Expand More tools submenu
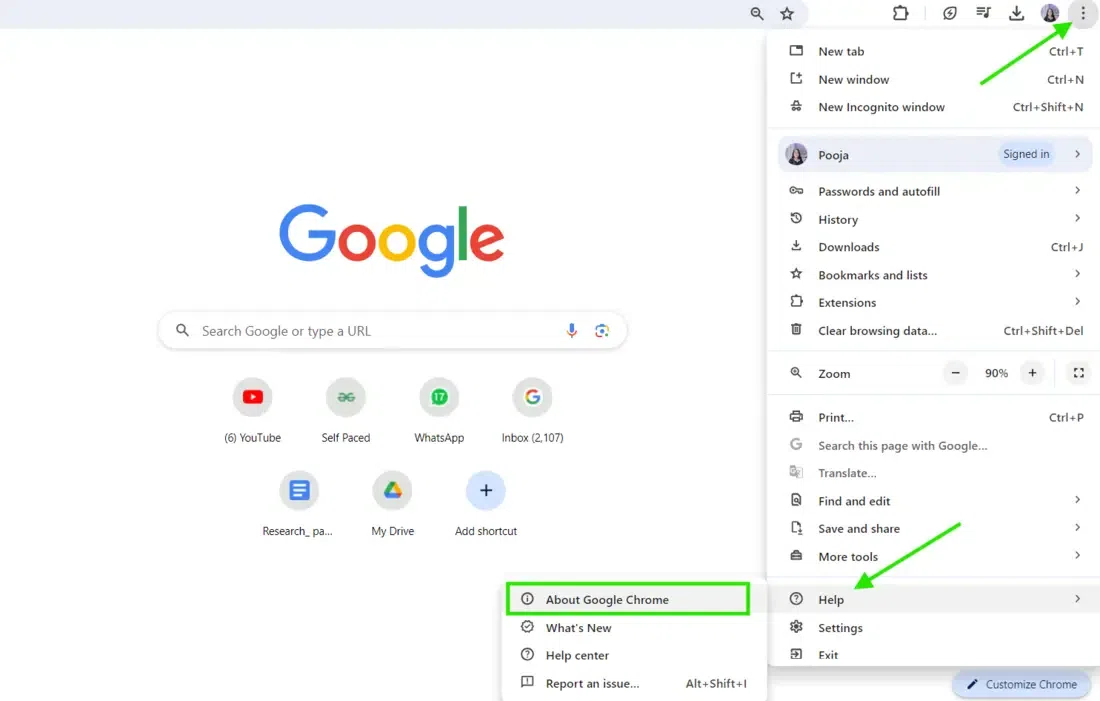 click(936, 556)
